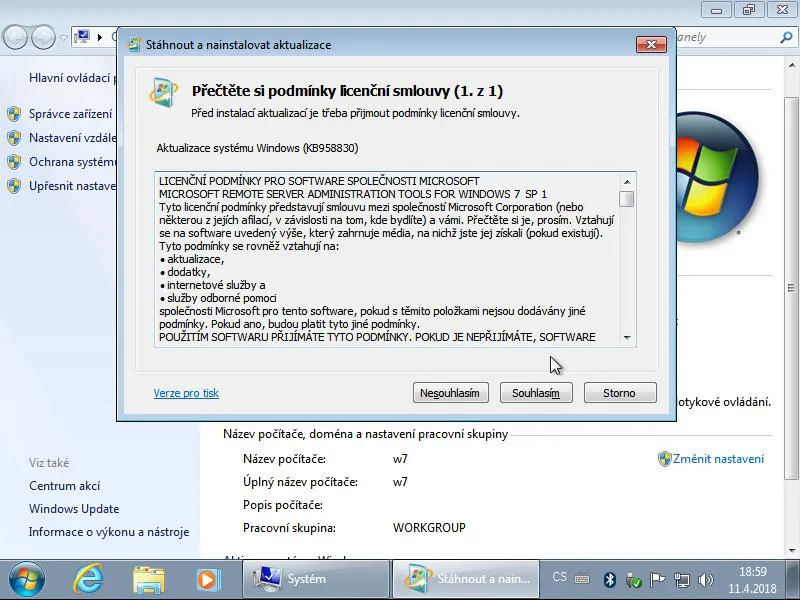Click the Souhlasím button to accept license
This screenshot has height=600, width=800.
(x=536, y=393)
